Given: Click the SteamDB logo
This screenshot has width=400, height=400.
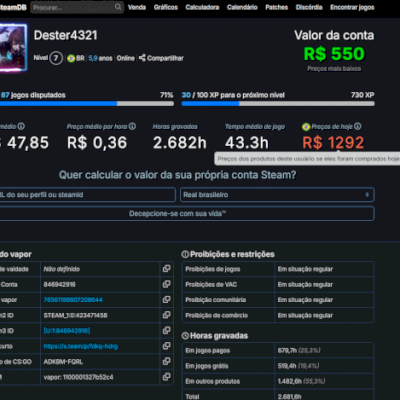Looking at the screenshot, I should 13,7.
